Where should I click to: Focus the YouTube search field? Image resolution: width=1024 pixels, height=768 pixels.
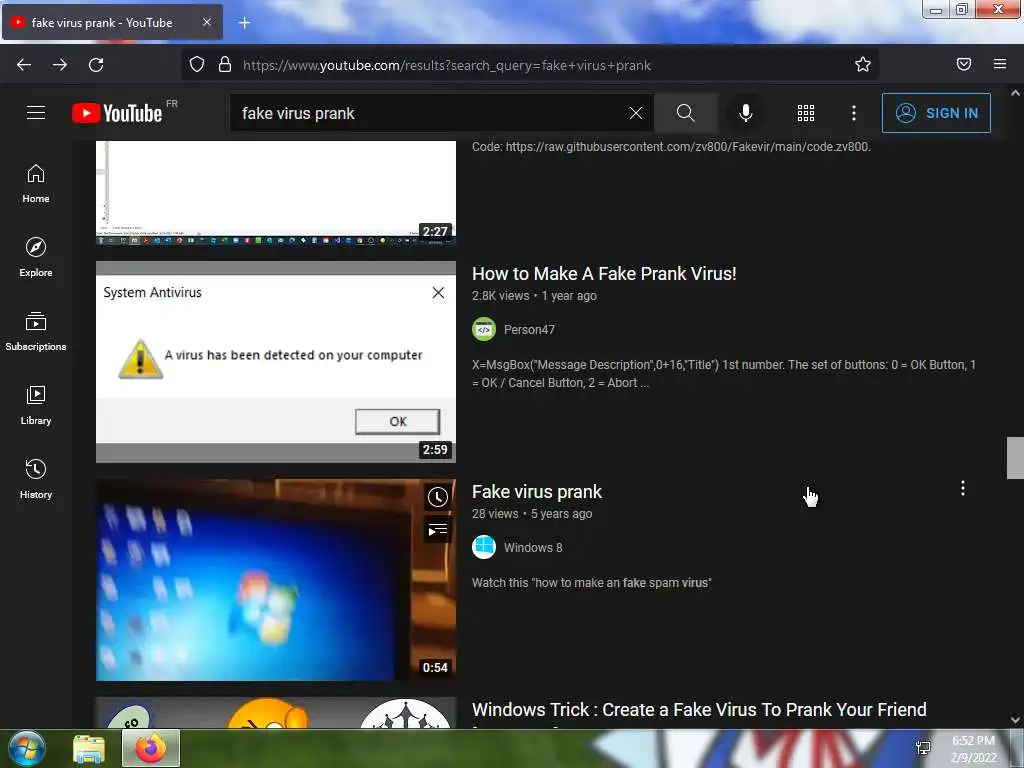coord(428,113)
